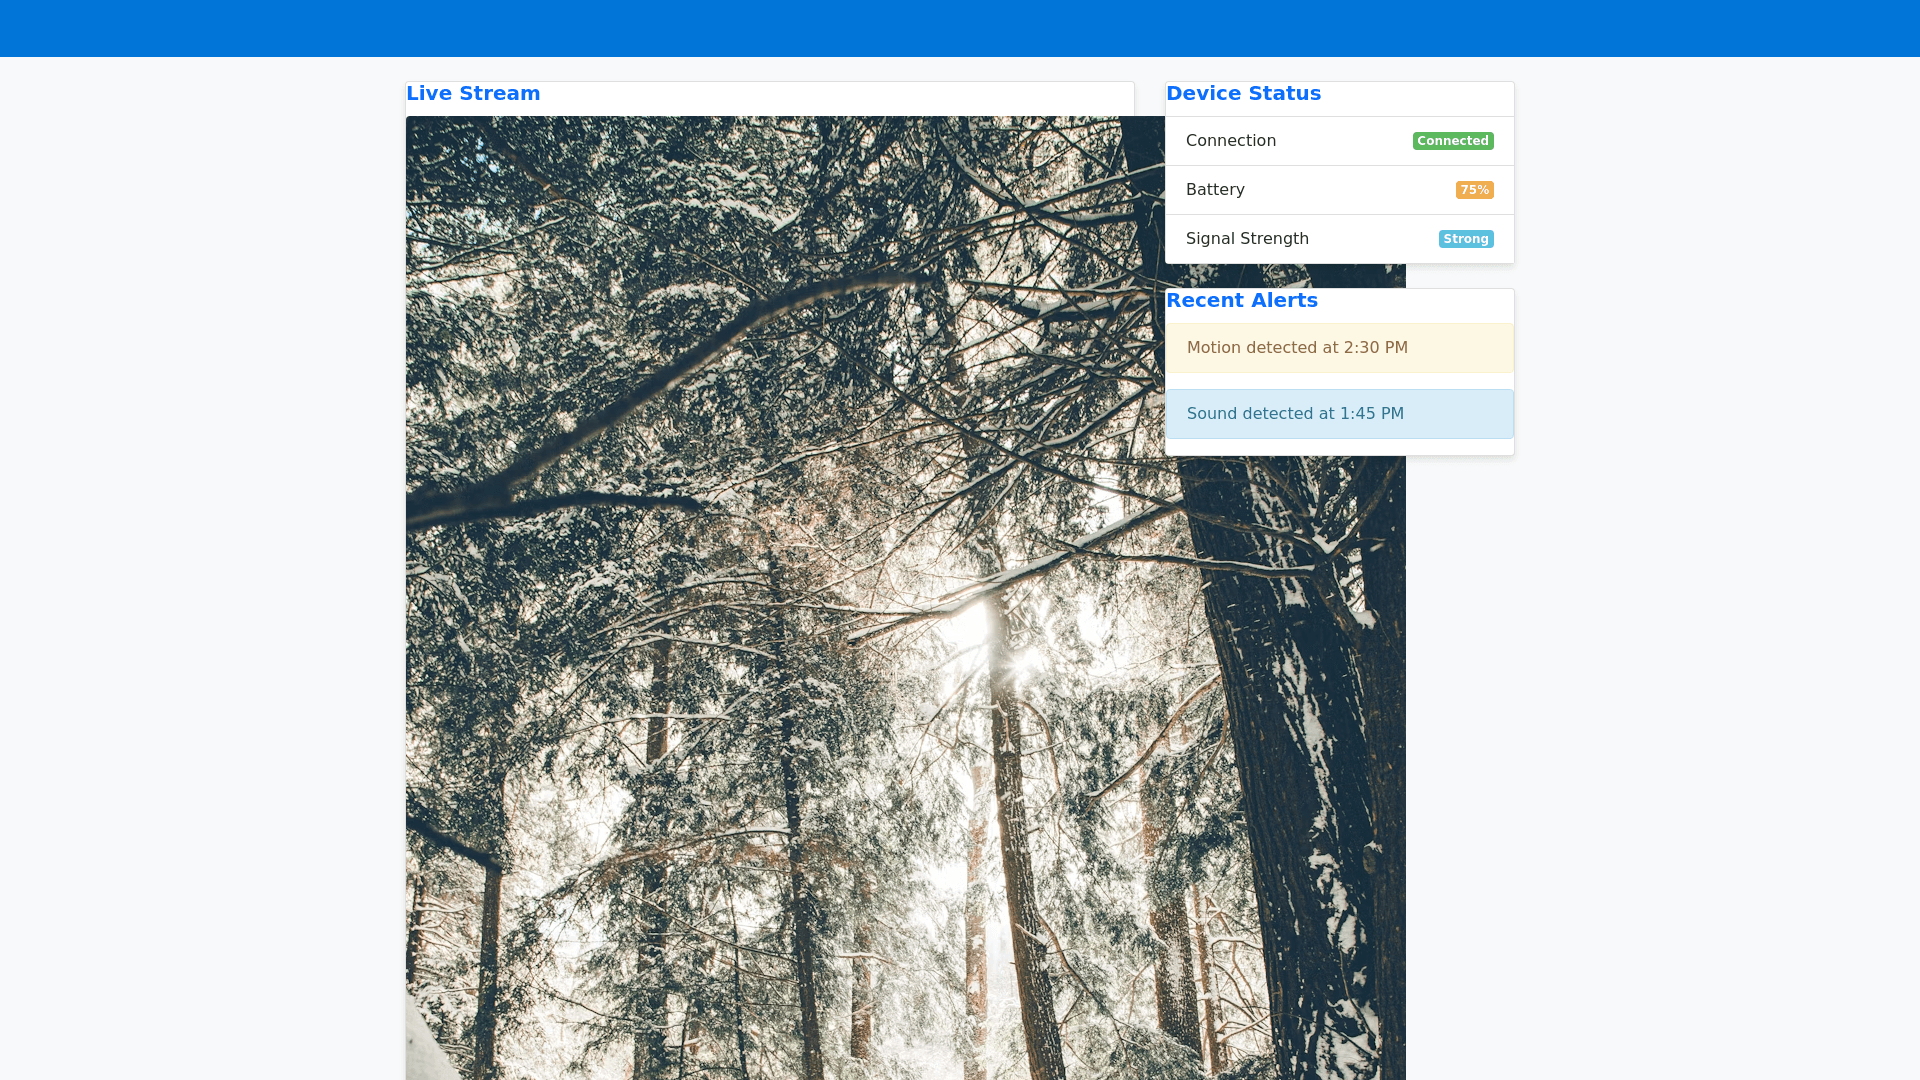This screenshot has width=1920, height=1080.
Task: Click the Recent Alerts heading
Action: pos(1241,301)
